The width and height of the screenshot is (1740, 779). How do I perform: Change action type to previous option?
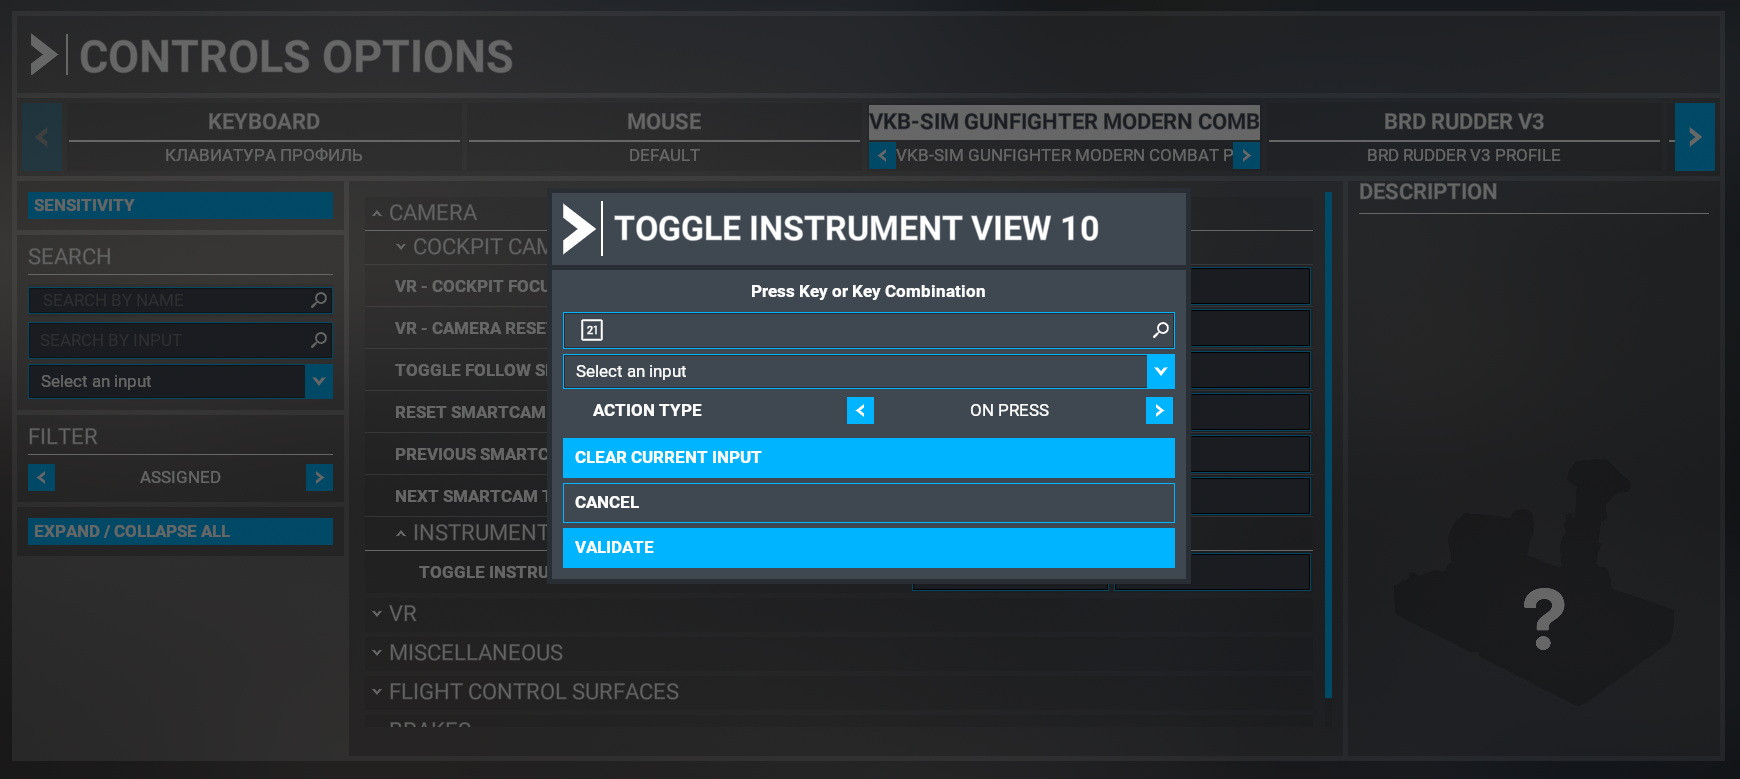[x=860, y=410]
